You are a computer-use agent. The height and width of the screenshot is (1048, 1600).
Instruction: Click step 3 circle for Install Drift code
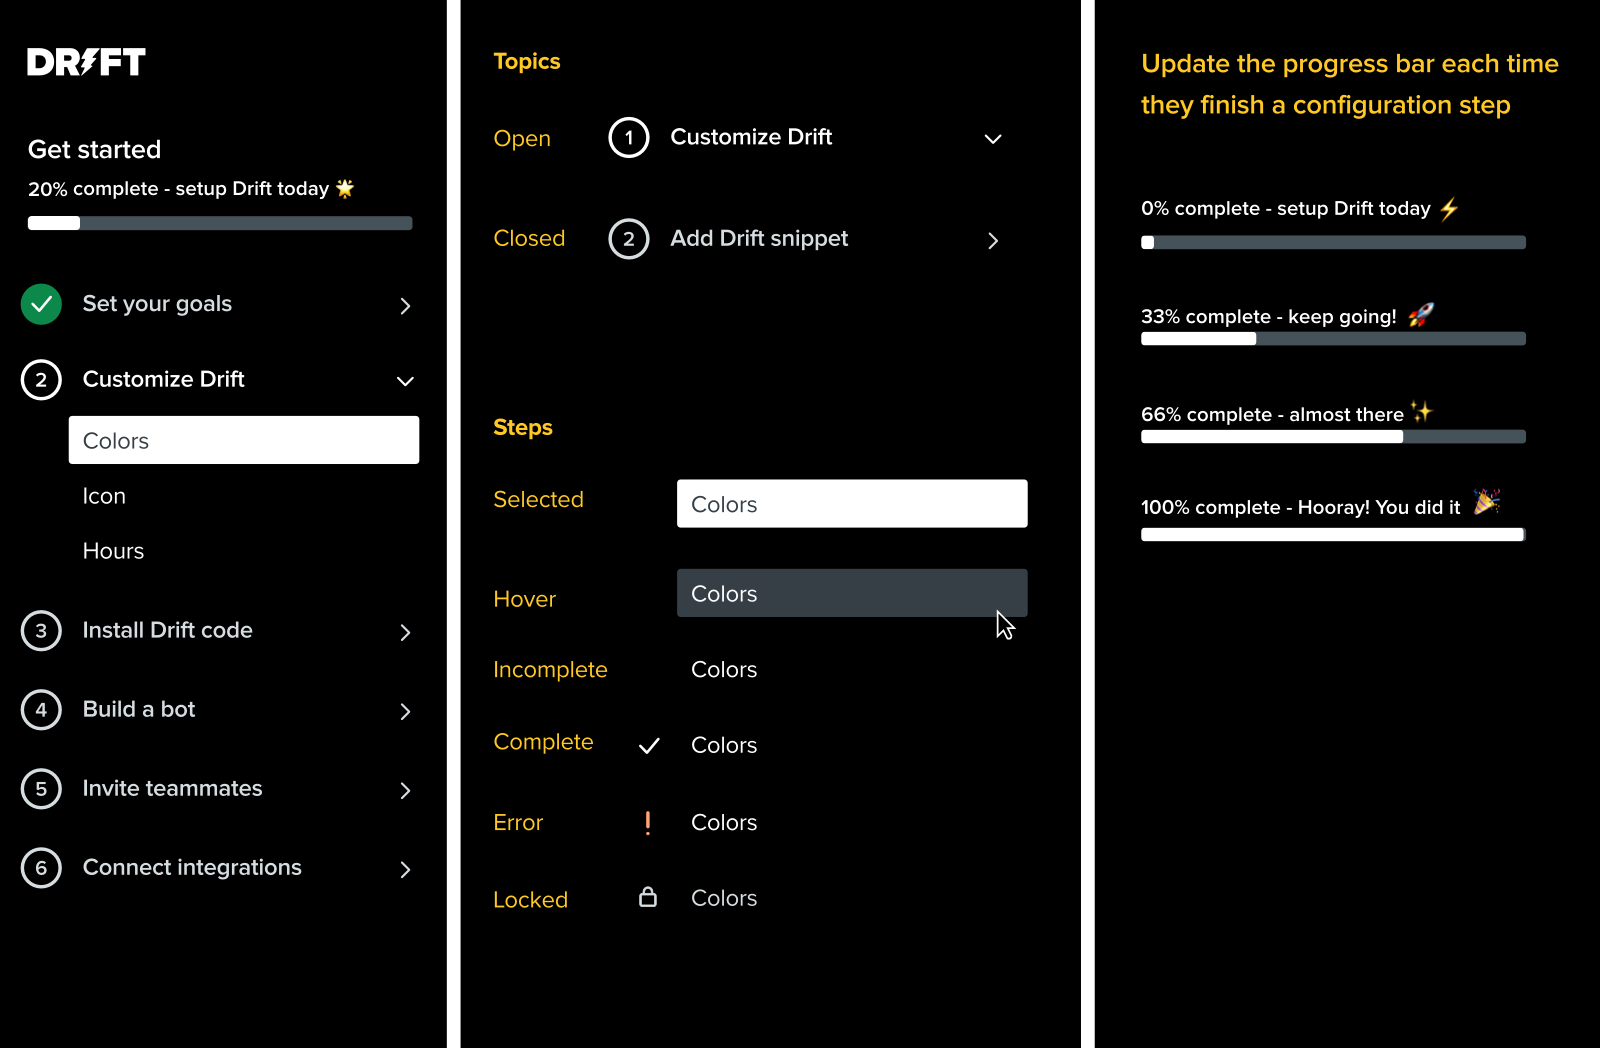41,631
